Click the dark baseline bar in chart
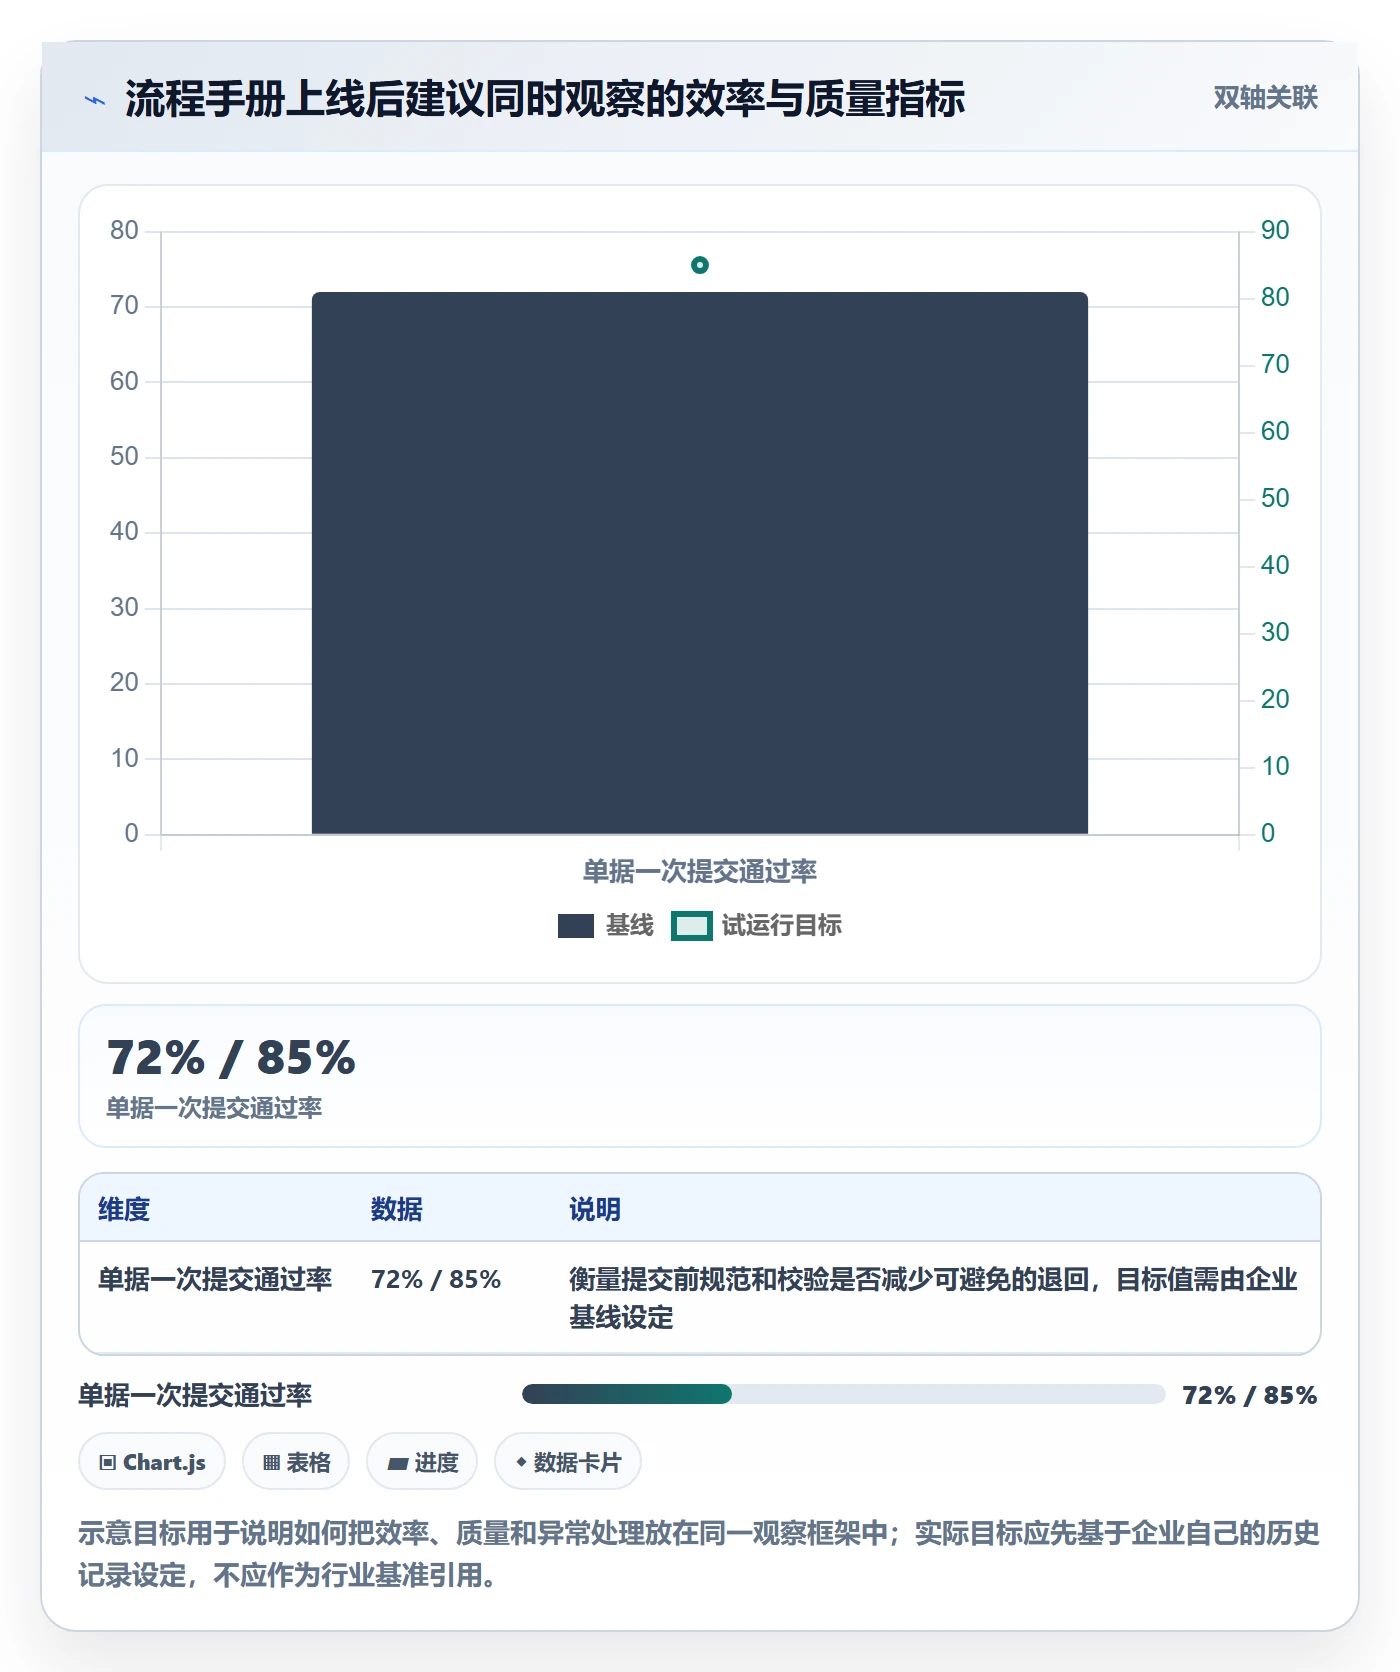 [x=700, y=563]
